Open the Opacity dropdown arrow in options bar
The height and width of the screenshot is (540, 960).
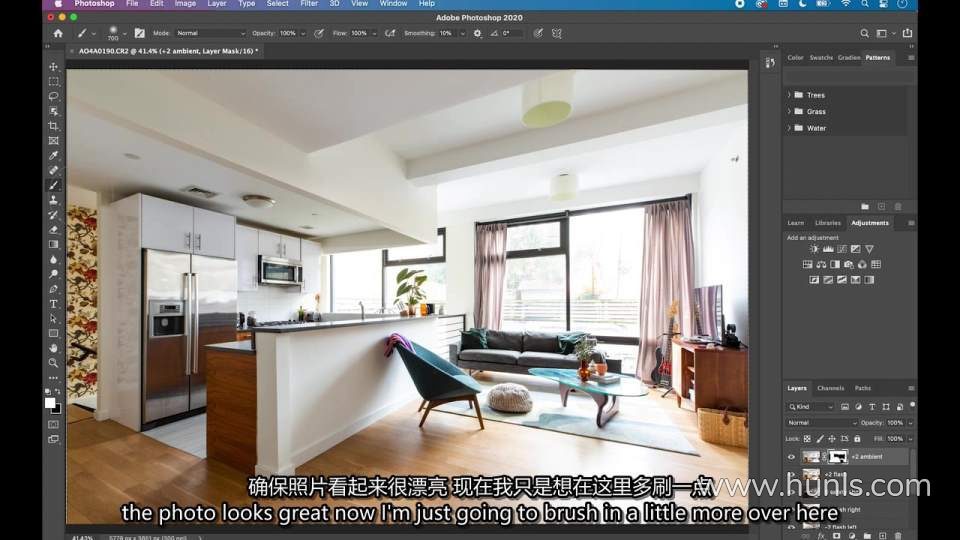click(303, 34)
